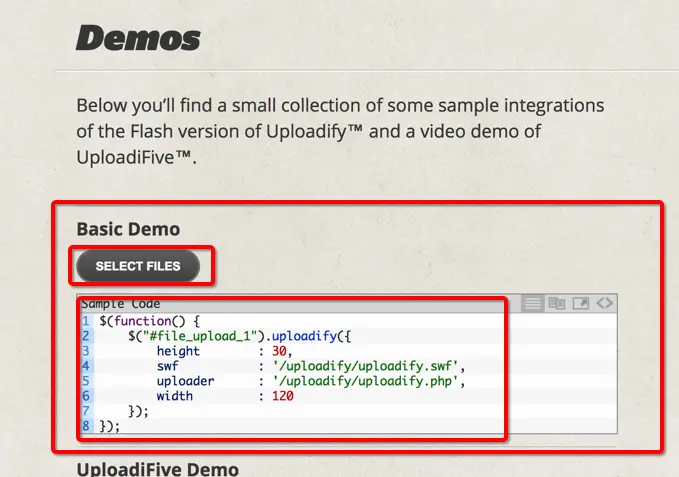Click the intro paragraph mentioning UploadiFive™
Image resolution: width=679 pixels, height=477 pixels.
(x=340, y=131)
